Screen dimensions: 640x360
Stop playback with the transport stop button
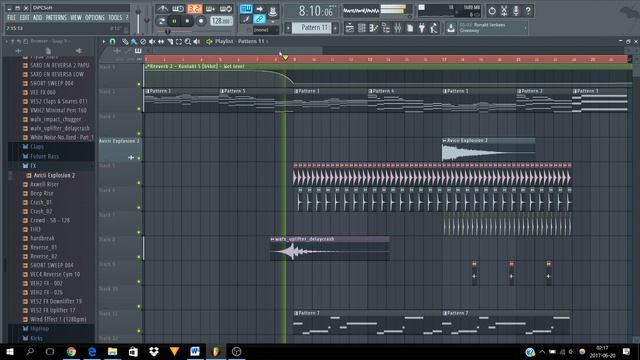tap(187, 21)
